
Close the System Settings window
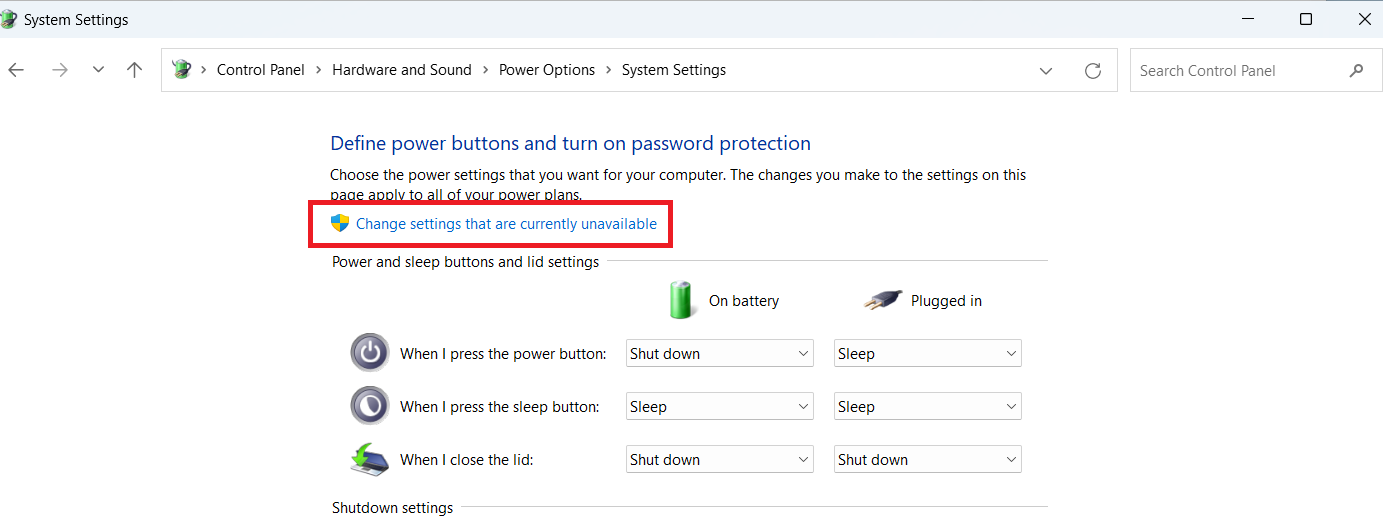point(1364,19)
